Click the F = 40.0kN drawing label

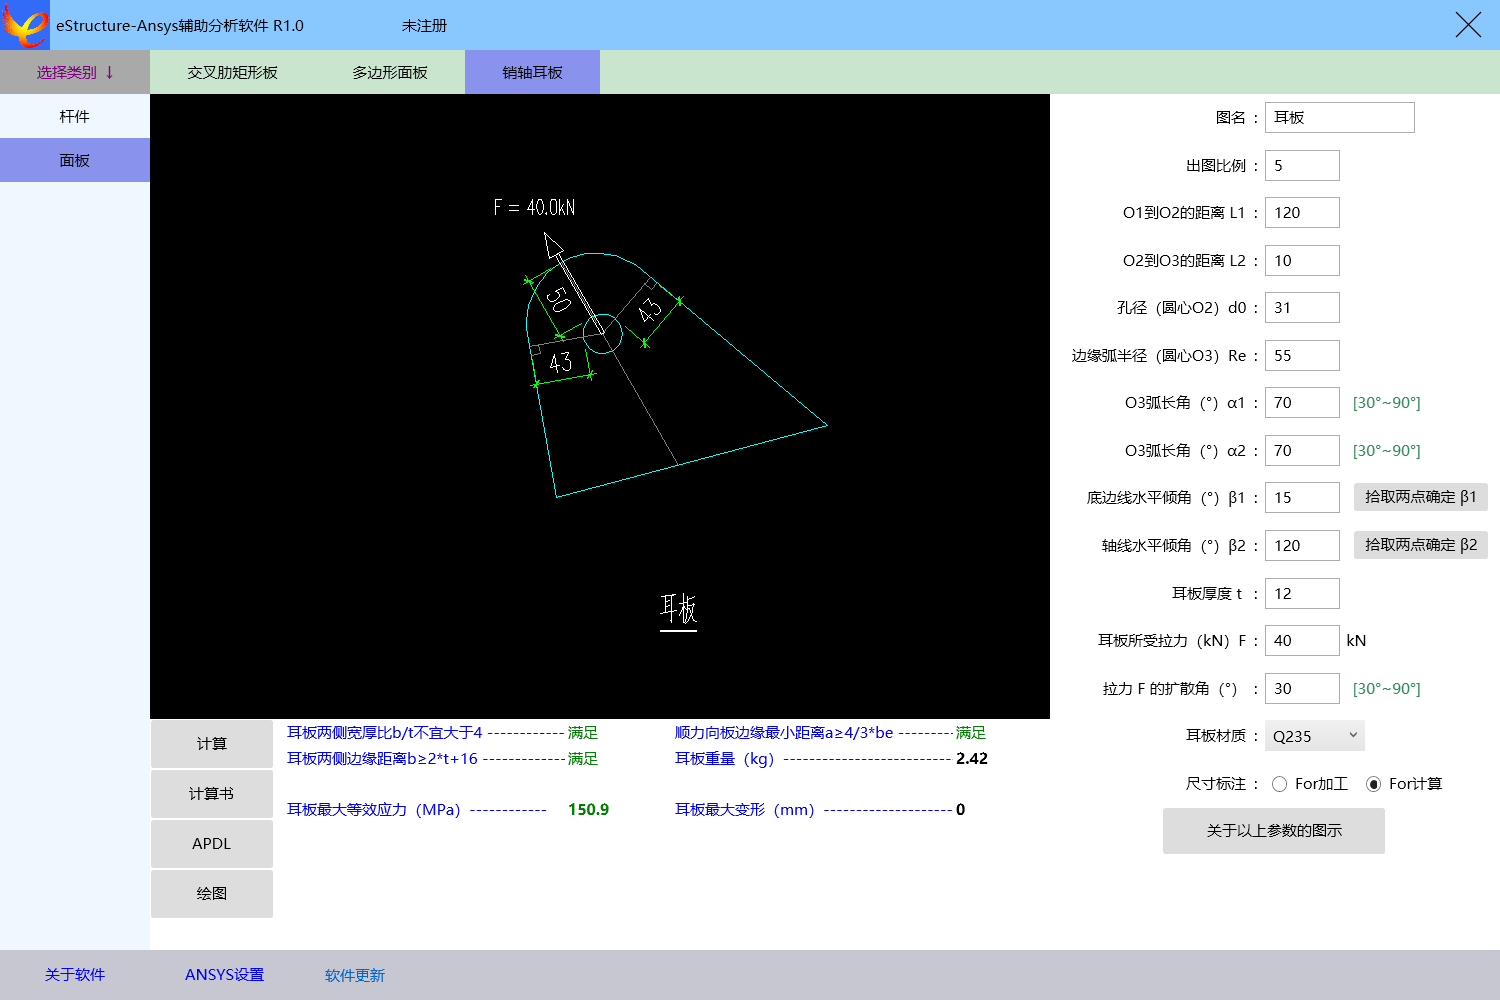click(534, 207)
